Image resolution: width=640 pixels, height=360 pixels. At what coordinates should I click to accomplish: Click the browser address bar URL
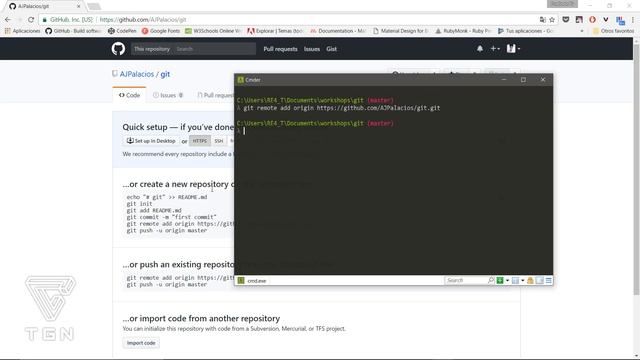coord(143,20)
